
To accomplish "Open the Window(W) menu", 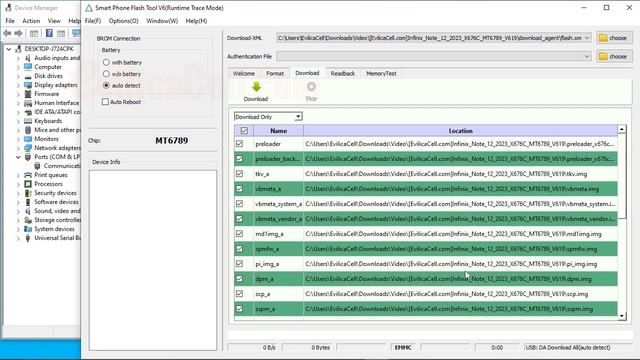I will [x=162, y=21].
